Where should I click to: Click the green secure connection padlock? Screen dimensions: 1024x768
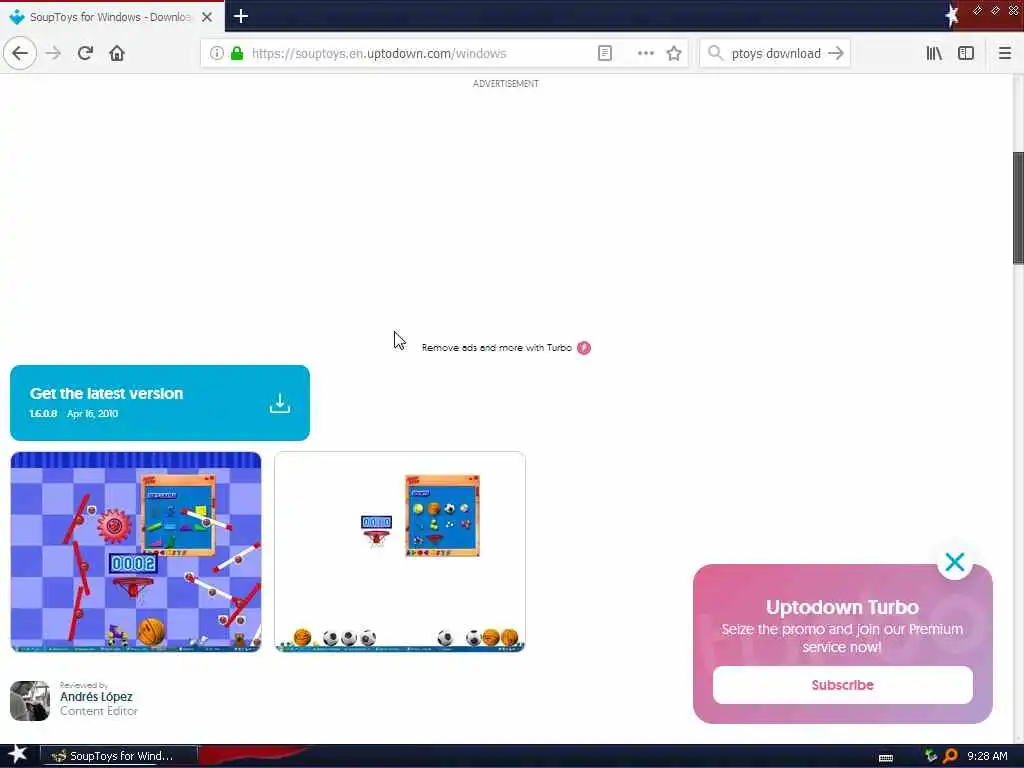click(237, 53)
